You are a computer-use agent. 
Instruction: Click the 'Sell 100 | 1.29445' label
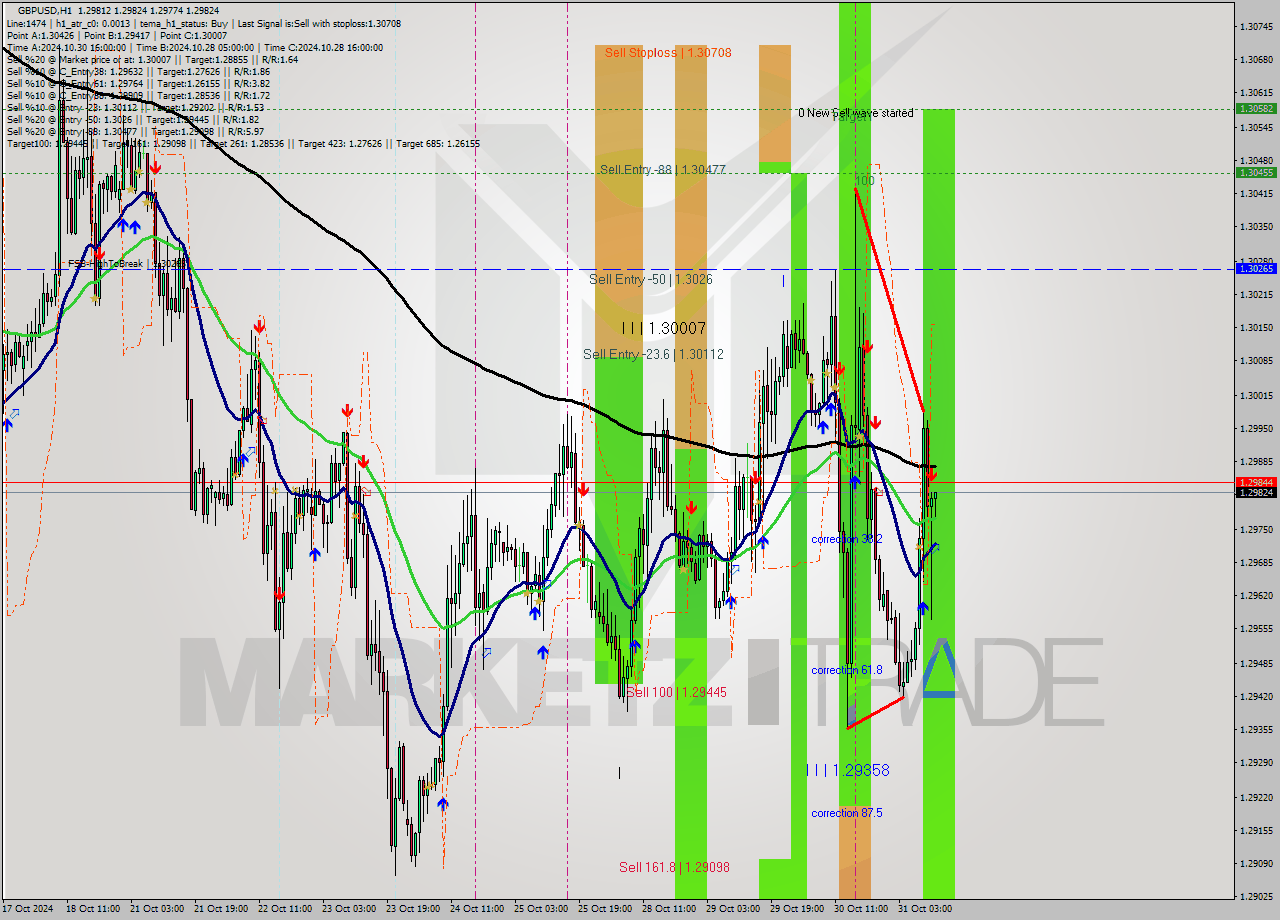point(676,692)
